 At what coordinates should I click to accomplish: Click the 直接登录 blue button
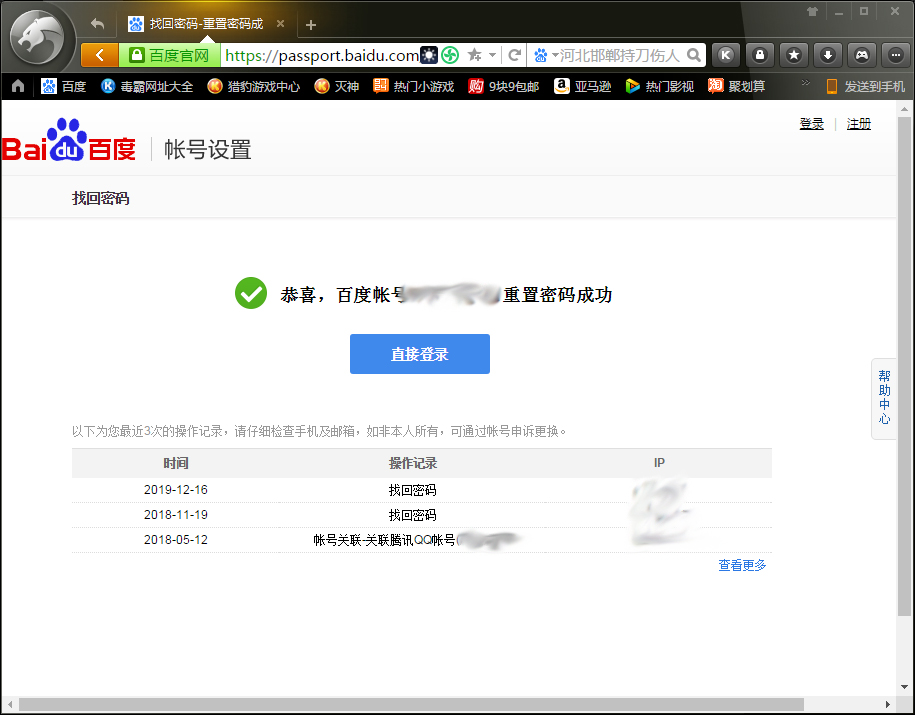[x=419, y=353]
